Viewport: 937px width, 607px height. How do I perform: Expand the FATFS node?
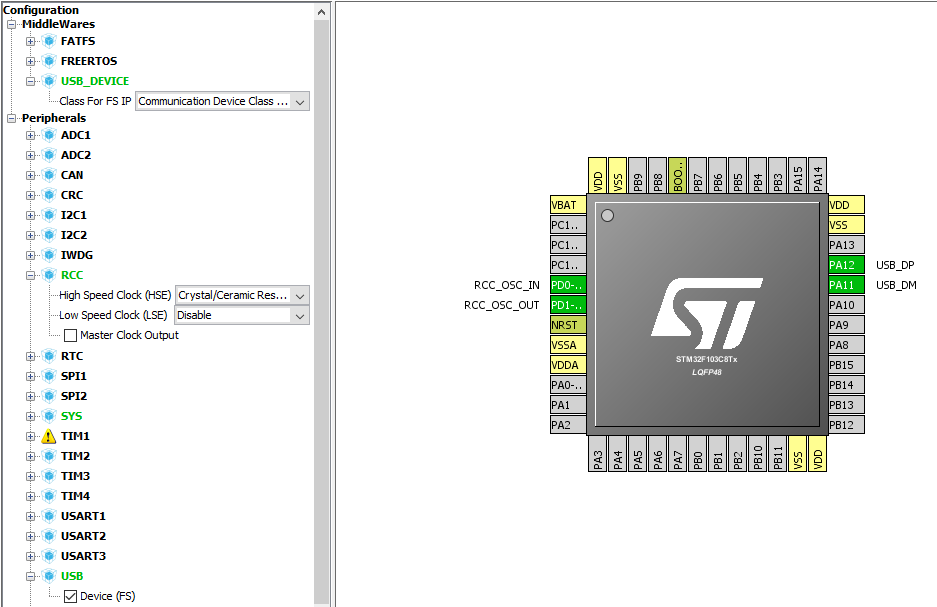click(x=30, y=41)
